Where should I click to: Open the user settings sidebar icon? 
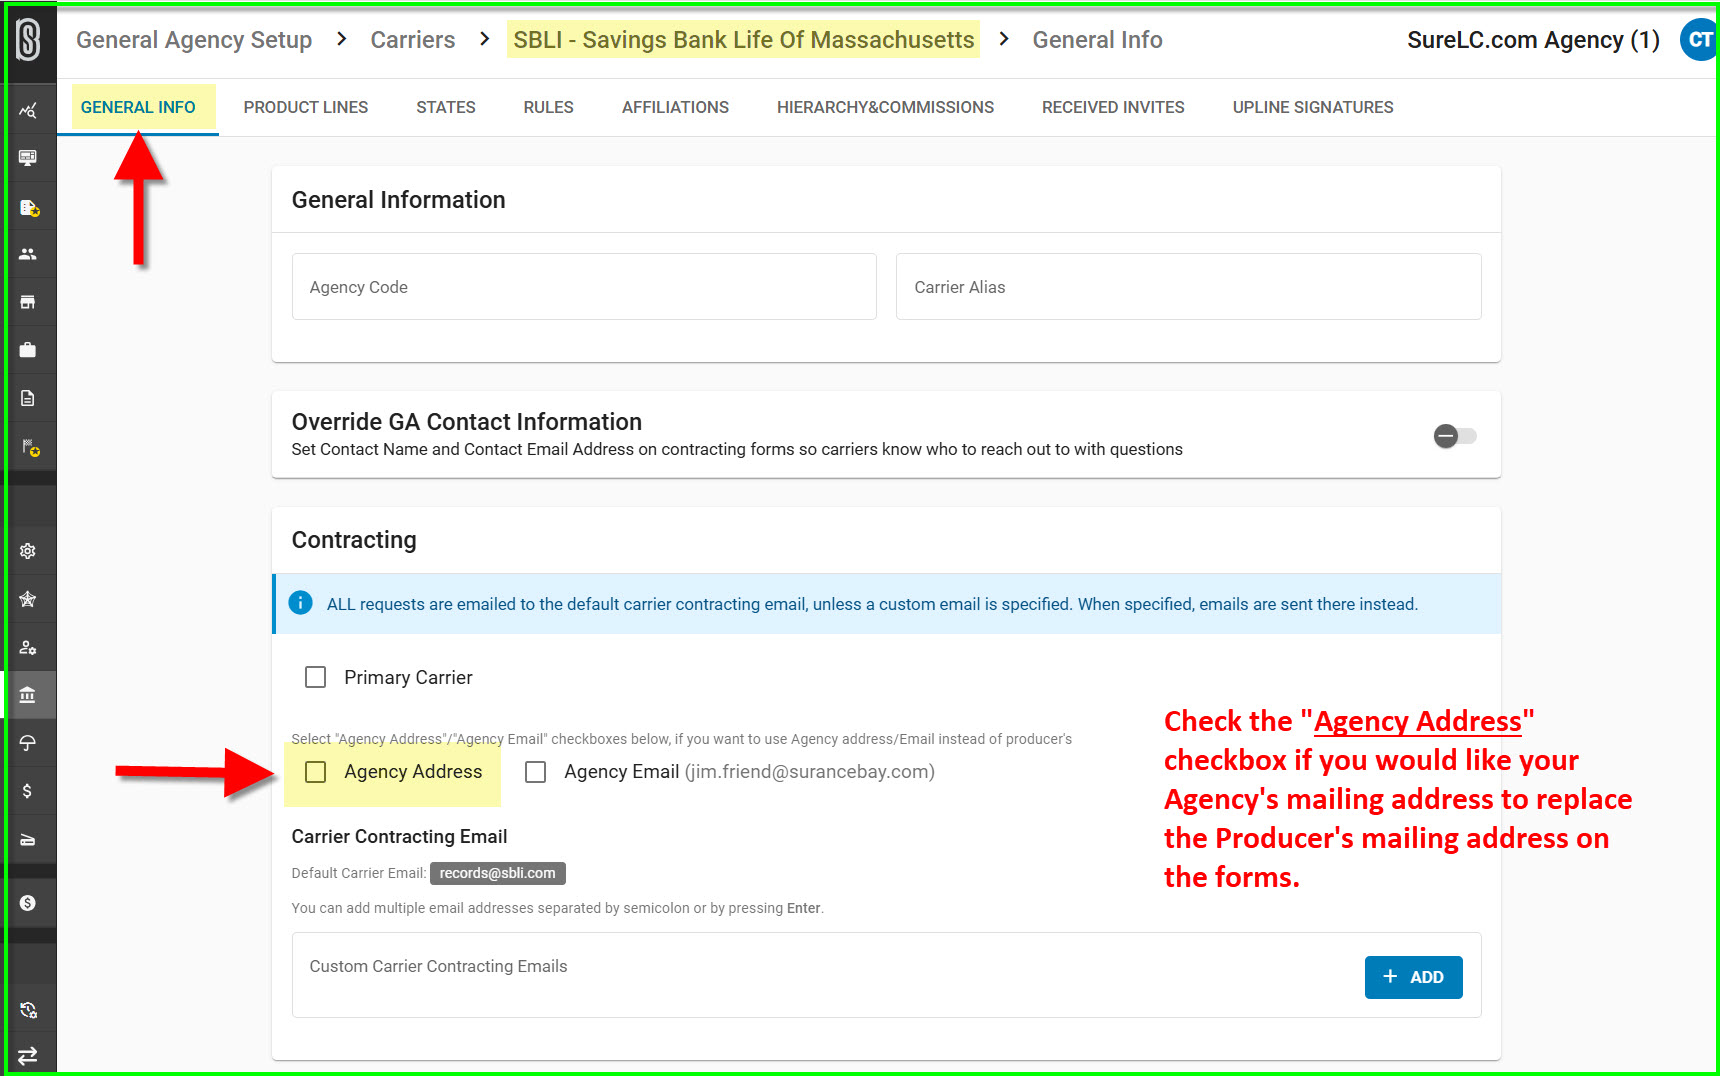point(28,647)
